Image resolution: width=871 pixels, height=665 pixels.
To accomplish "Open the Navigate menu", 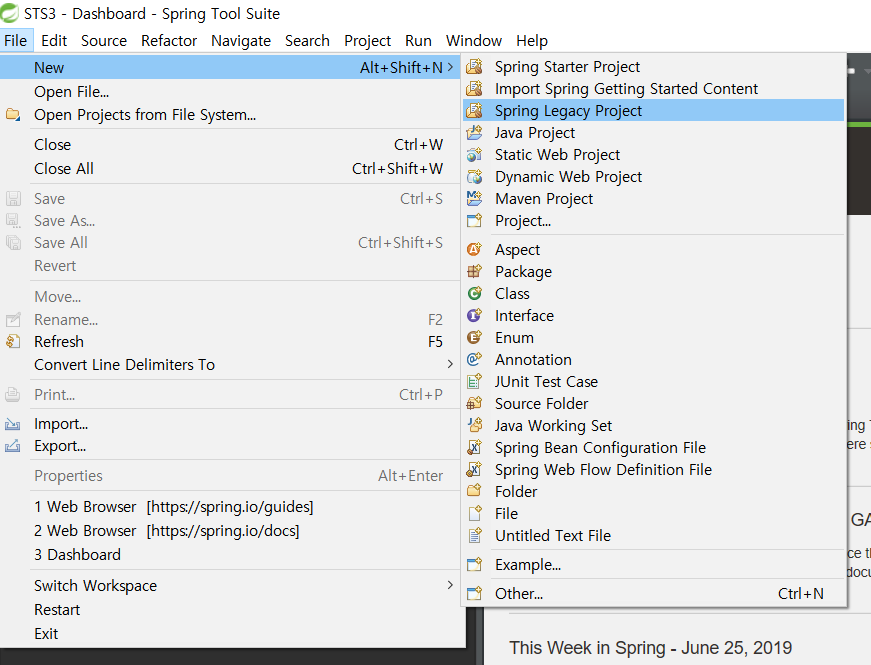I will click(x=241, y=41).
